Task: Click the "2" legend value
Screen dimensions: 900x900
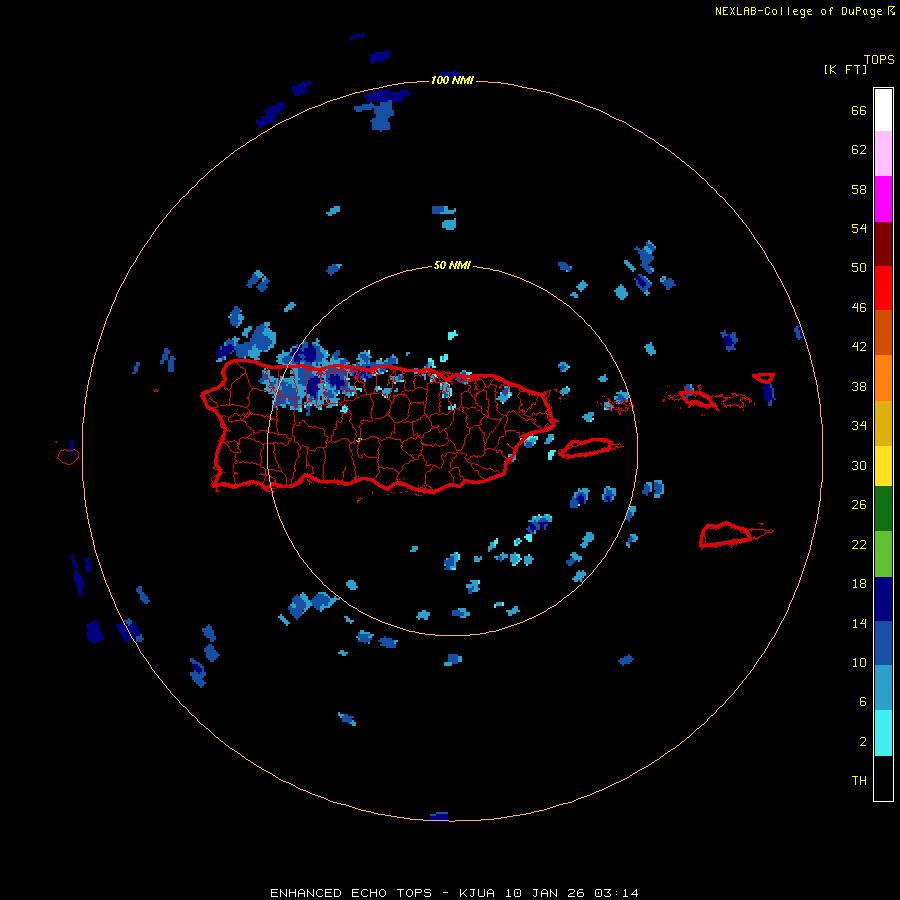Action: 863,741
